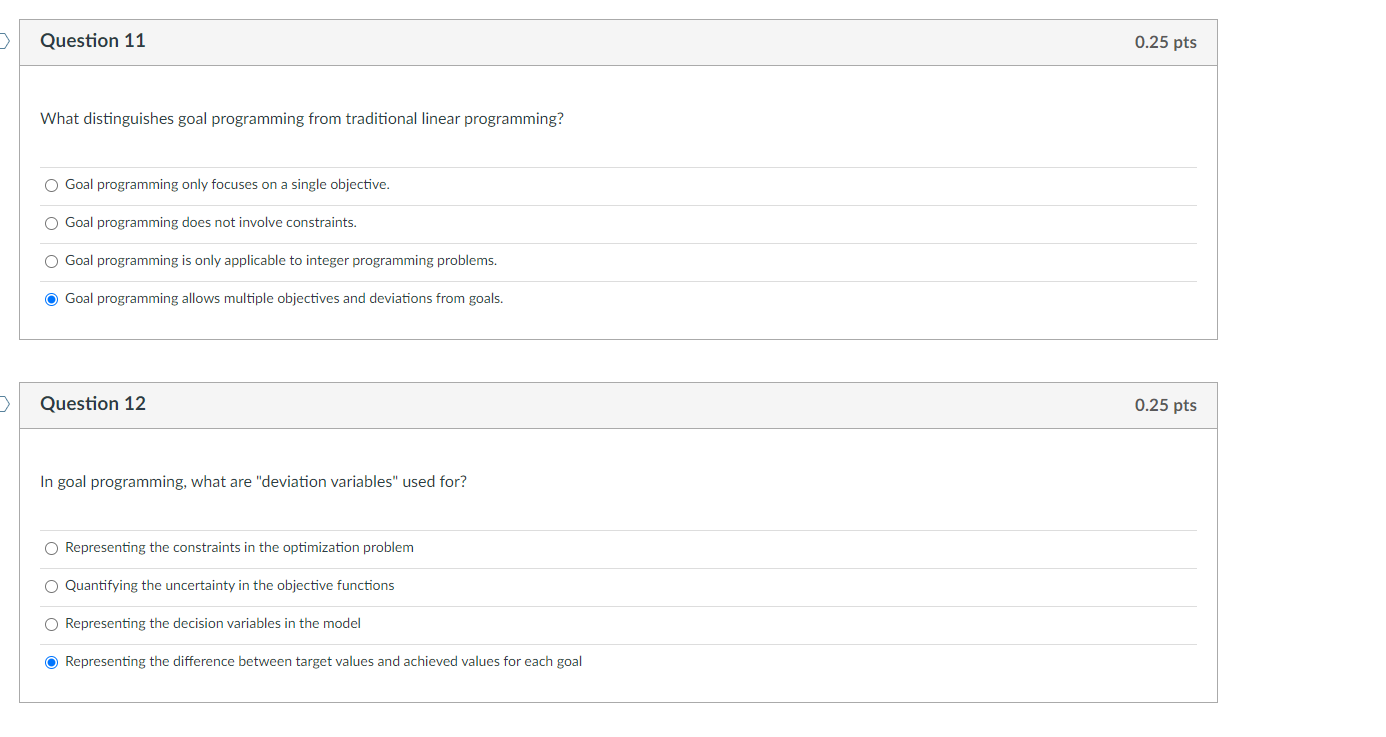1386x737 pixels.
Task: Click the Question 11 prompt text
Action: pos(301,118)
